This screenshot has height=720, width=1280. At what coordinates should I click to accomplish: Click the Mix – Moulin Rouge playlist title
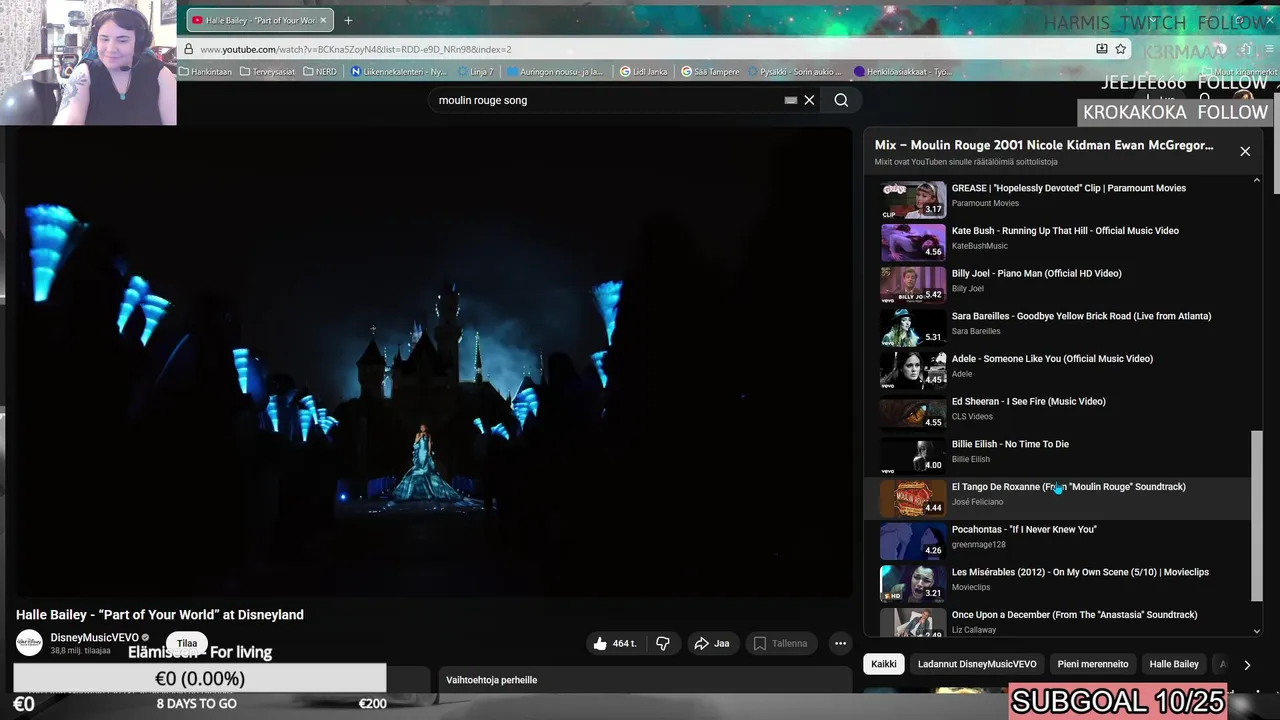tap(1044, 145)
